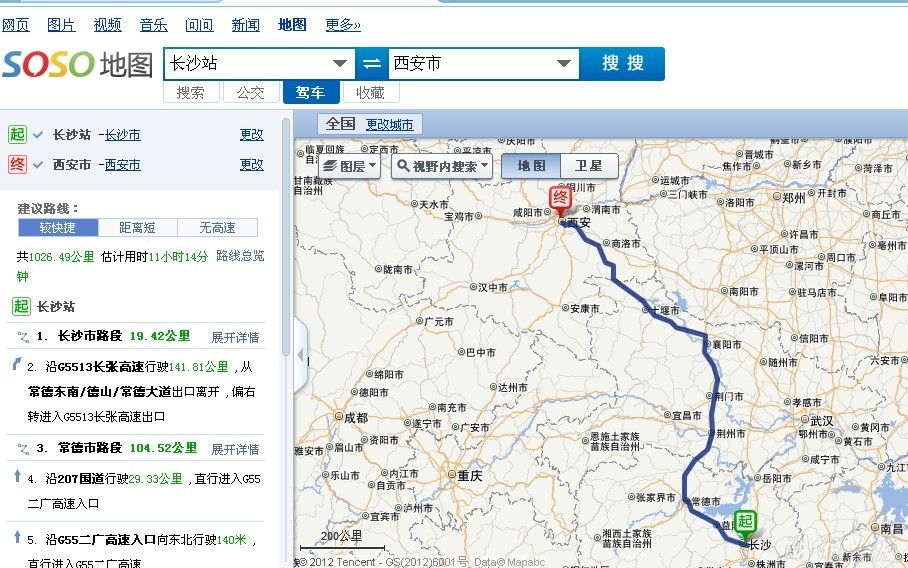Image resolution: width=908 pixels, height=568 pixels.
Task: Click the step 2 turn arrow icon
Action: tap(17, 364)
